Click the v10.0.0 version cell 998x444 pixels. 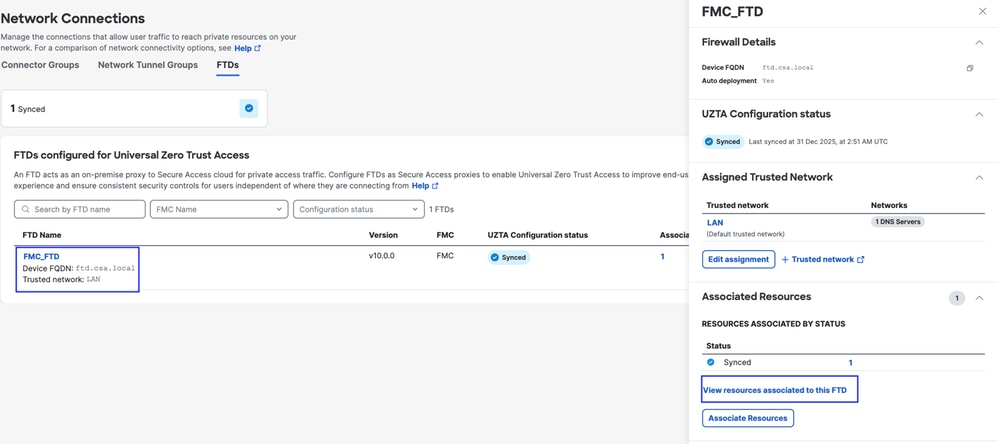(x=383, y=257)
